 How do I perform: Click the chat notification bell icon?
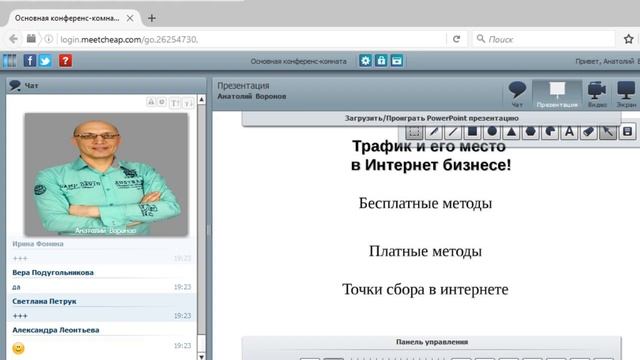coord(151,102)
